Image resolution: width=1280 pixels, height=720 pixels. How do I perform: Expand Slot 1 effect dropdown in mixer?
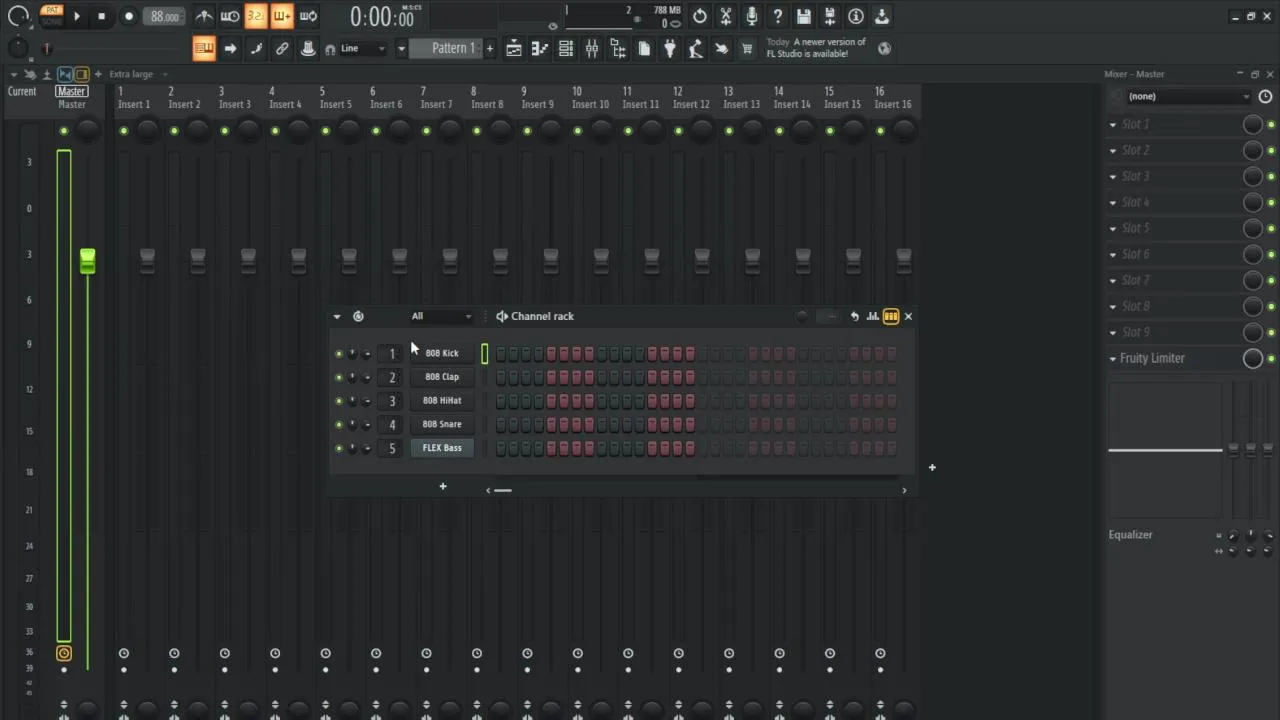(x=1113, y=124)
